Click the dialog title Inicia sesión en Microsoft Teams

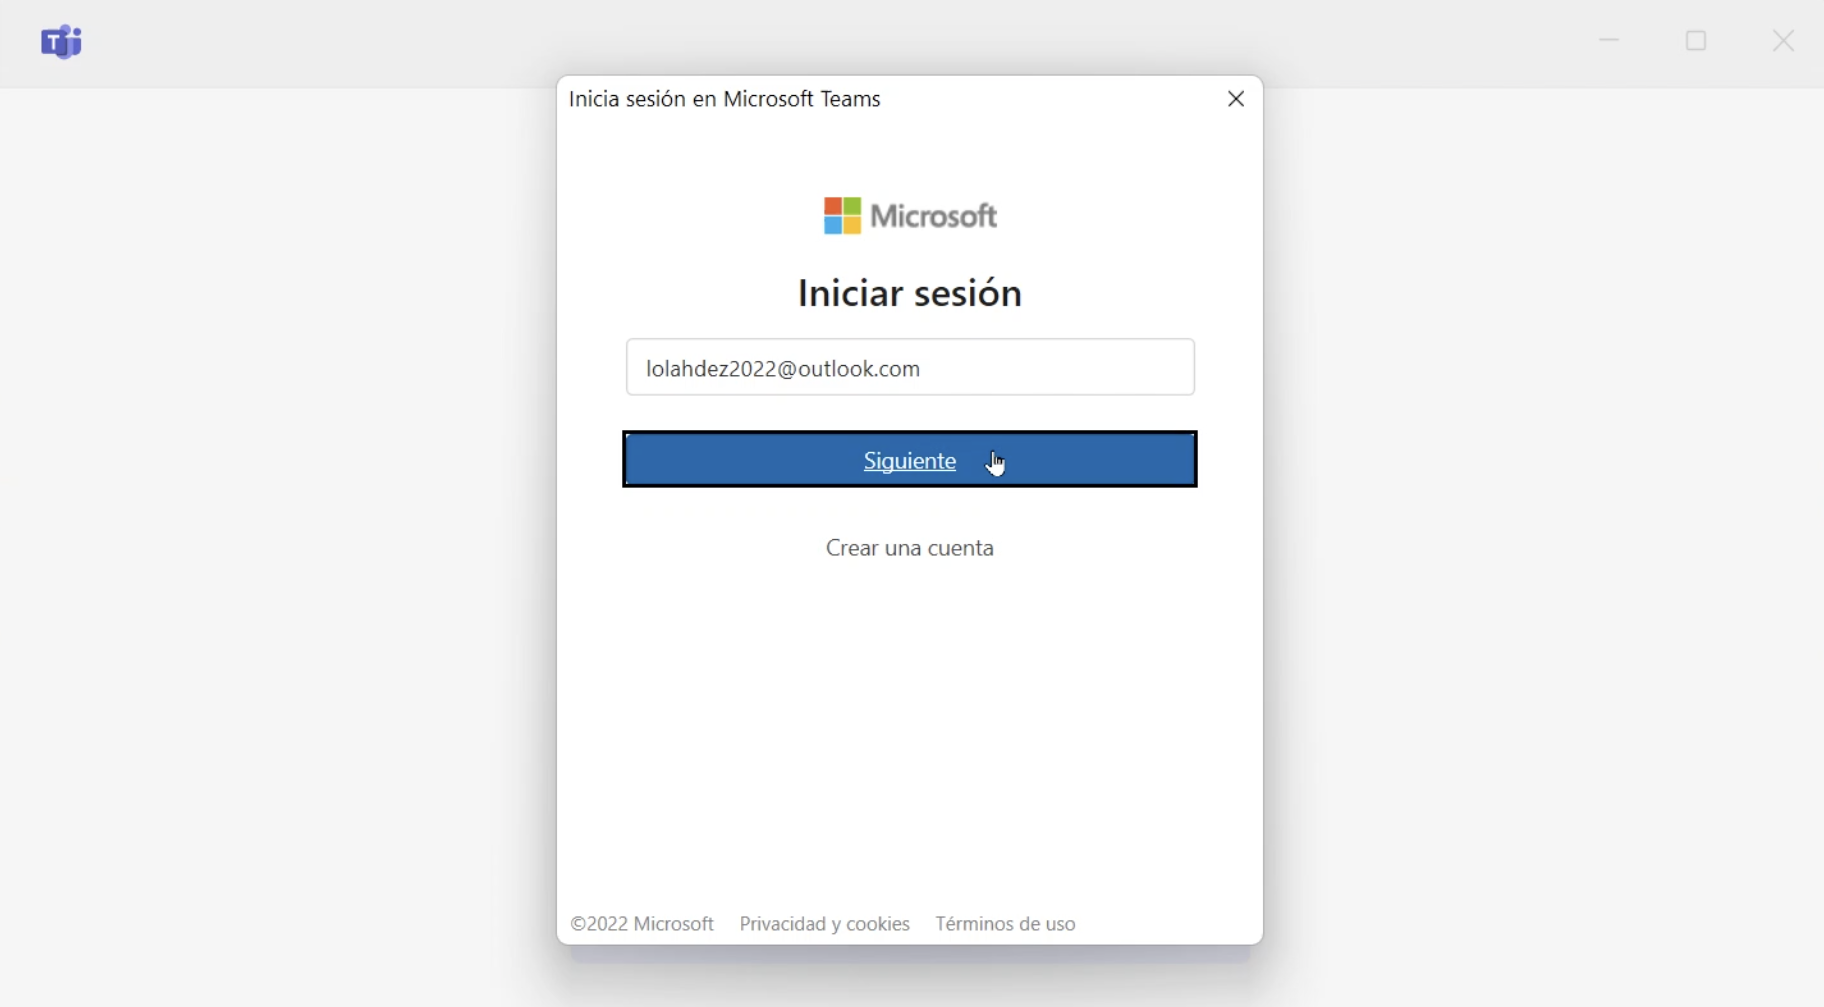pyautogui.click(x=726, y=98)
